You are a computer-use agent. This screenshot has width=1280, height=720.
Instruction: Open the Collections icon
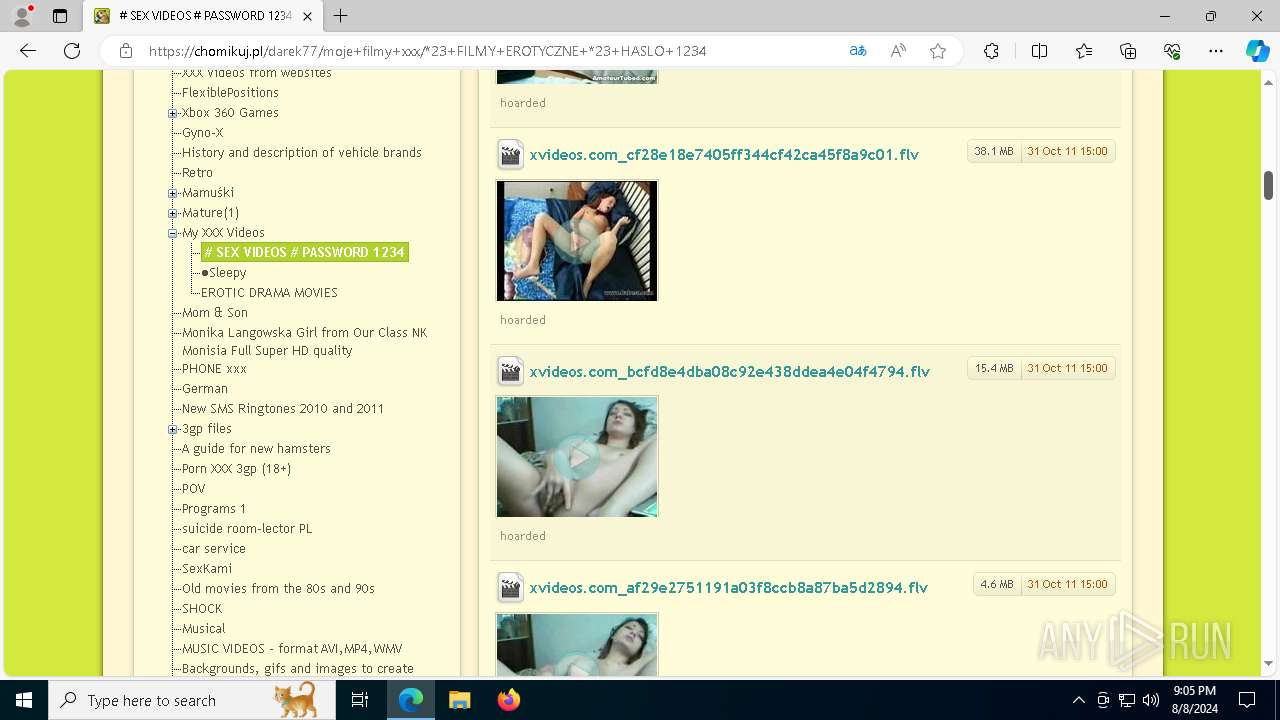point(1128,51)
